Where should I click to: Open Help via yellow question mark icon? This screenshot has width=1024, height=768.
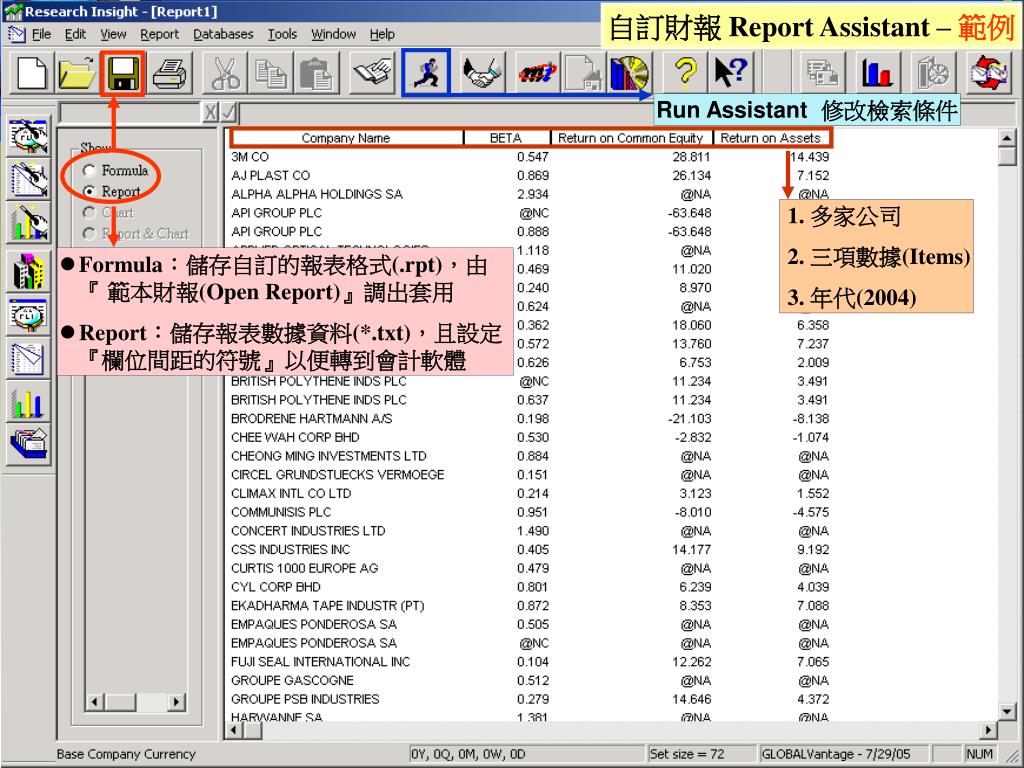click(x=685, y=72)
